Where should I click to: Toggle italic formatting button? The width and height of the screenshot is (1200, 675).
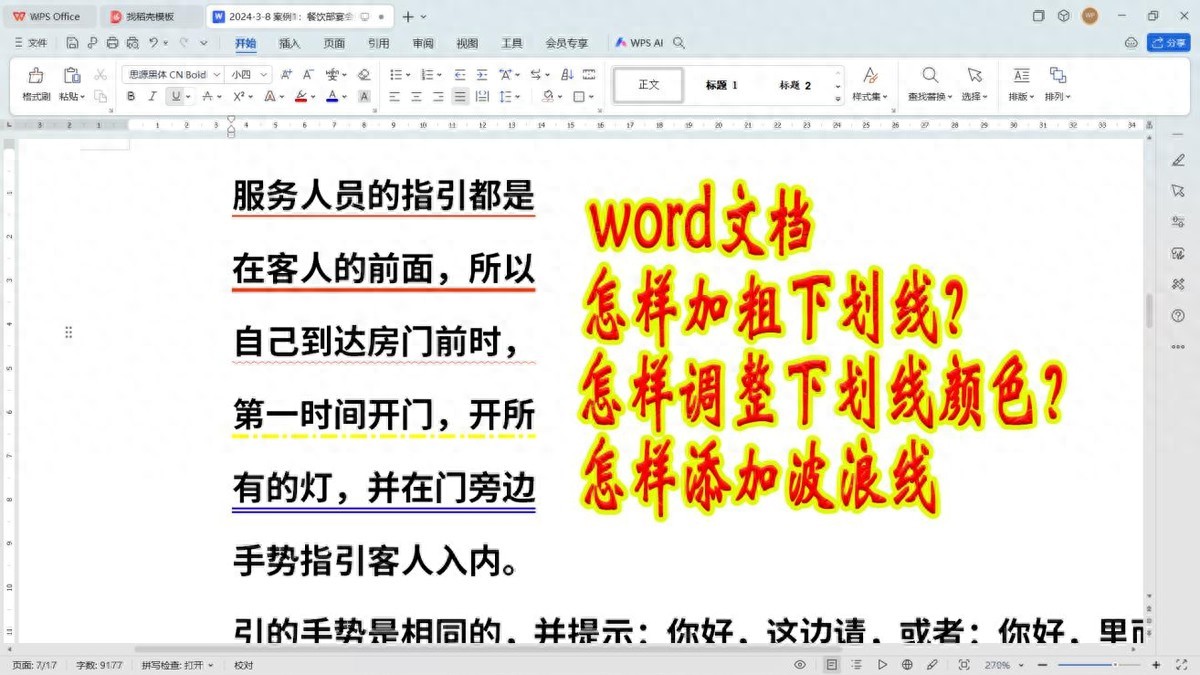point(152,97)
